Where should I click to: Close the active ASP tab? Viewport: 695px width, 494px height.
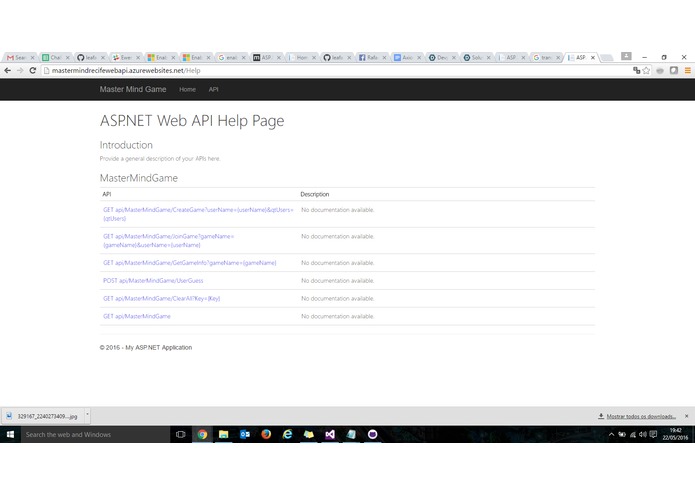[x=593, y=58]
